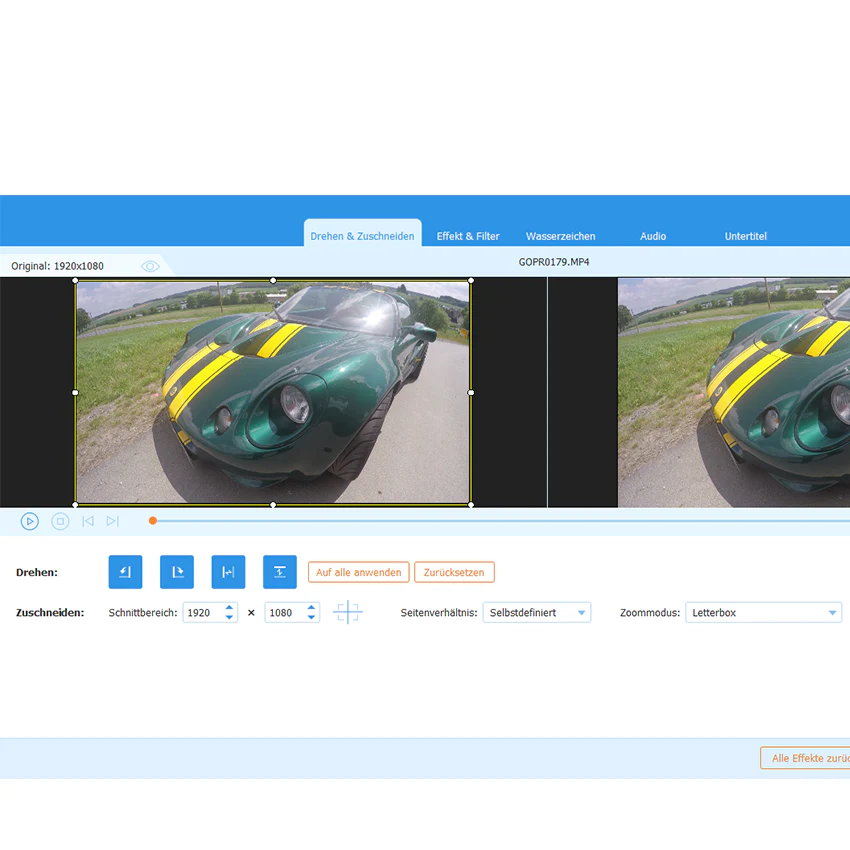
Task: Increase crop width 1920 value
Action: tap(229, 608)
